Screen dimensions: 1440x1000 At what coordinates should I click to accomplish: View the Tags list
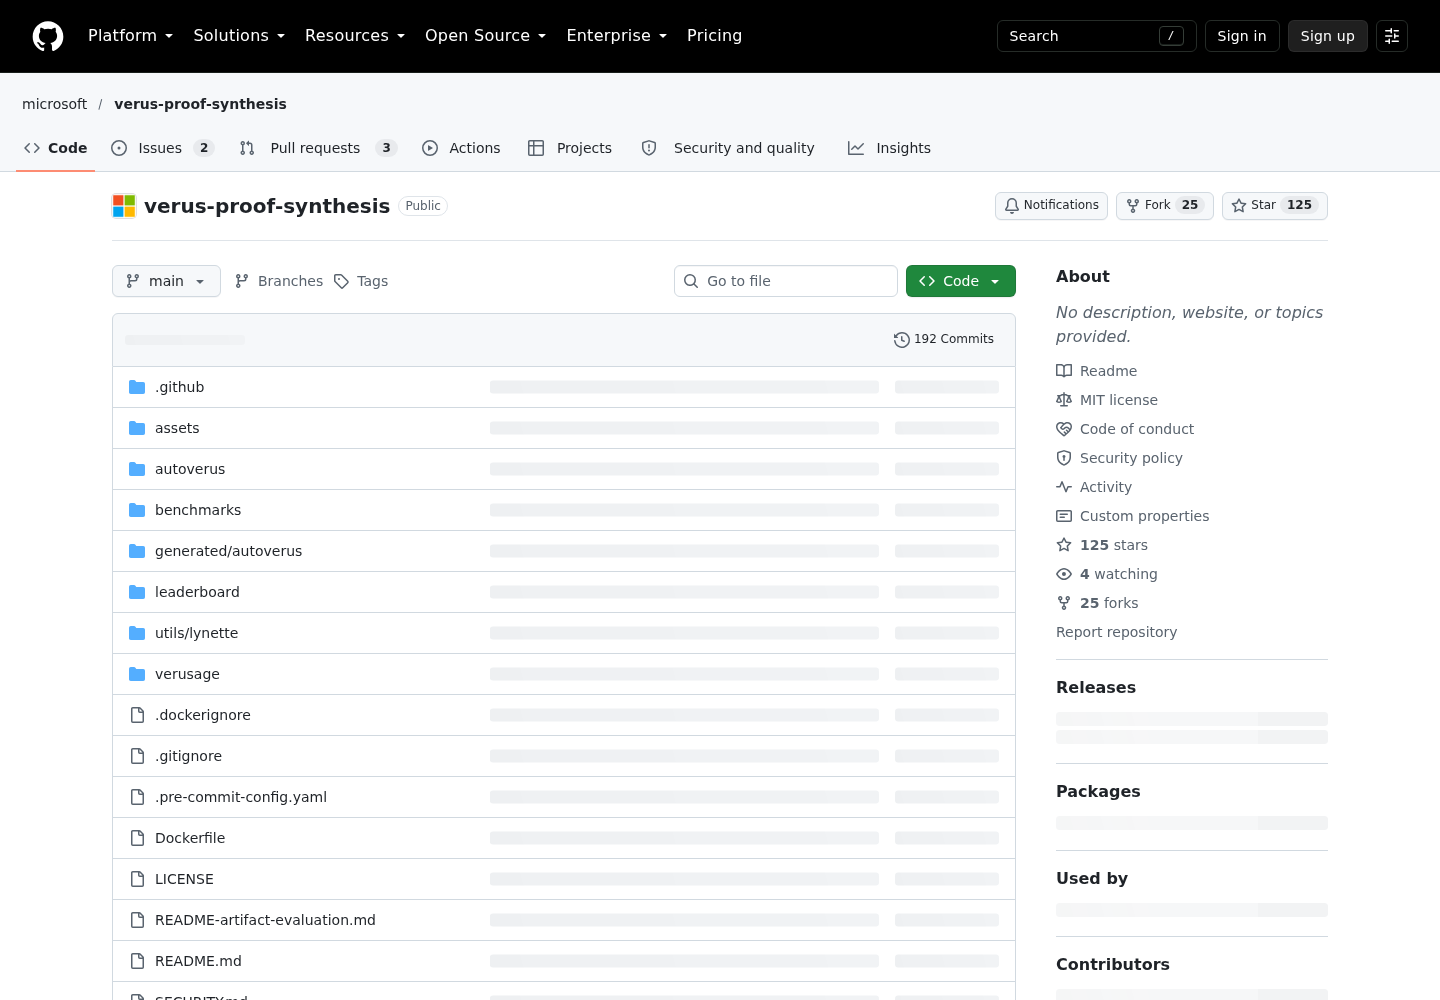coord(361,281)
